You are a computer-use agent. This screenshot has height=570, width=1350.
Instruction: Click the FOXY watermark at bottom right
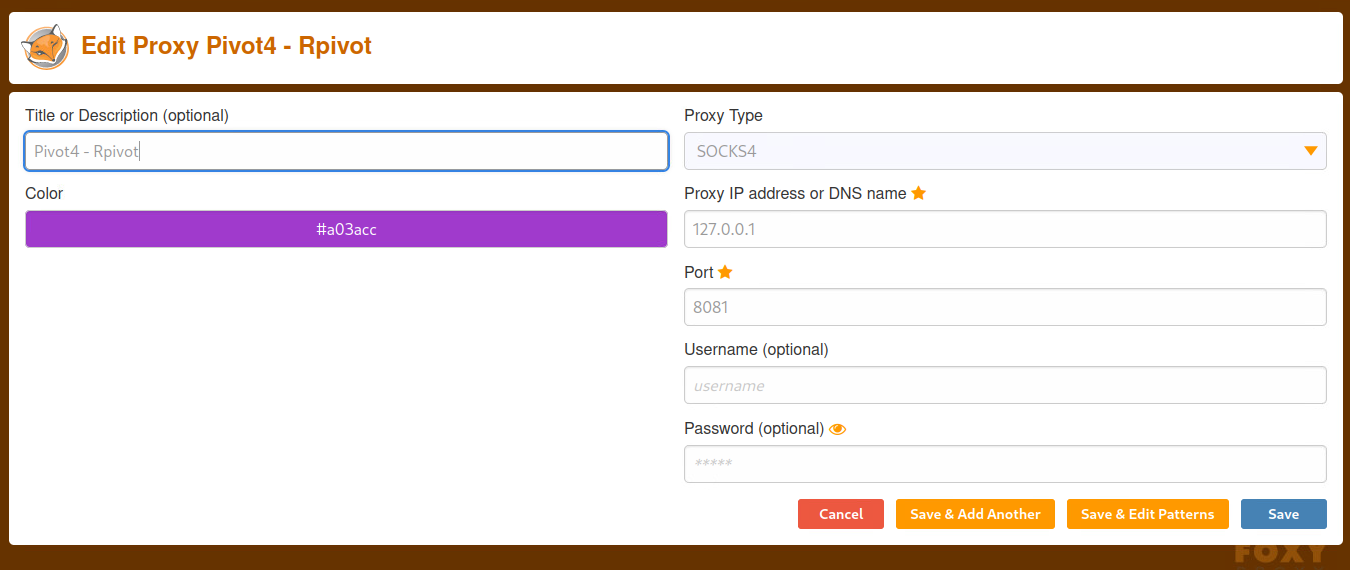tap(1280, 555)
